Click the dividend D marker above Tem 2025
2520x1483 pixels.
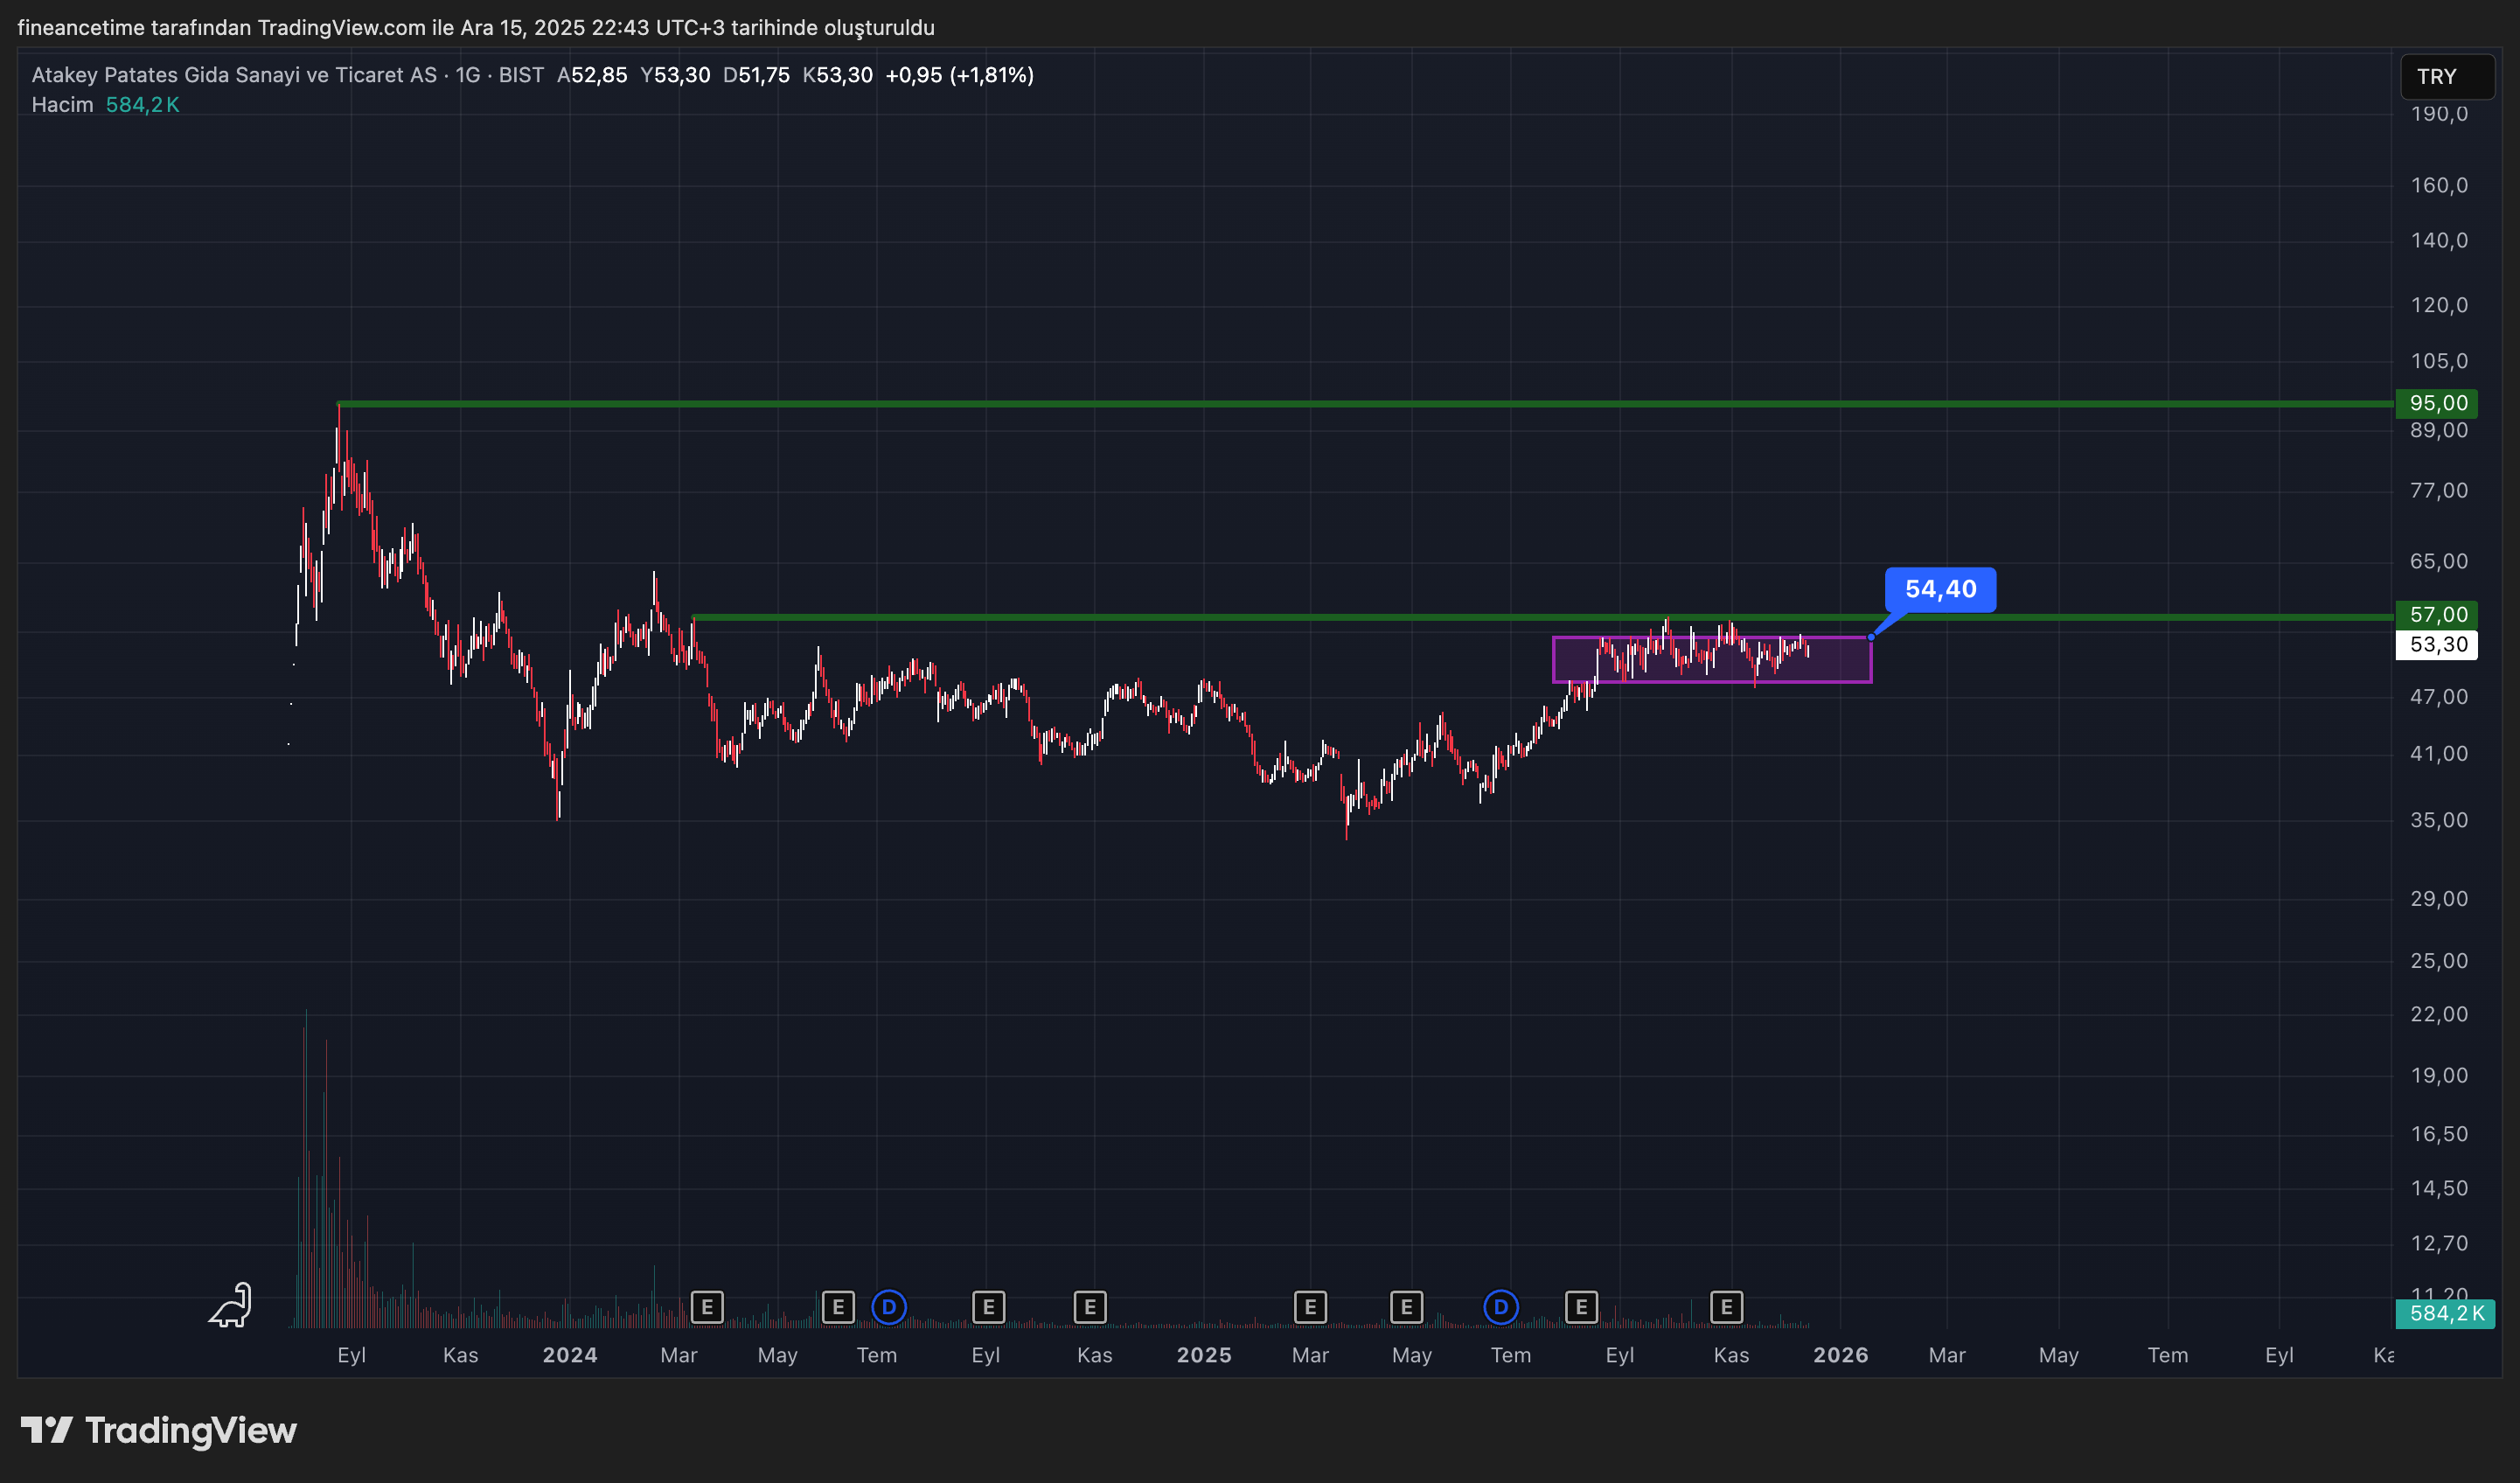1500,1307
